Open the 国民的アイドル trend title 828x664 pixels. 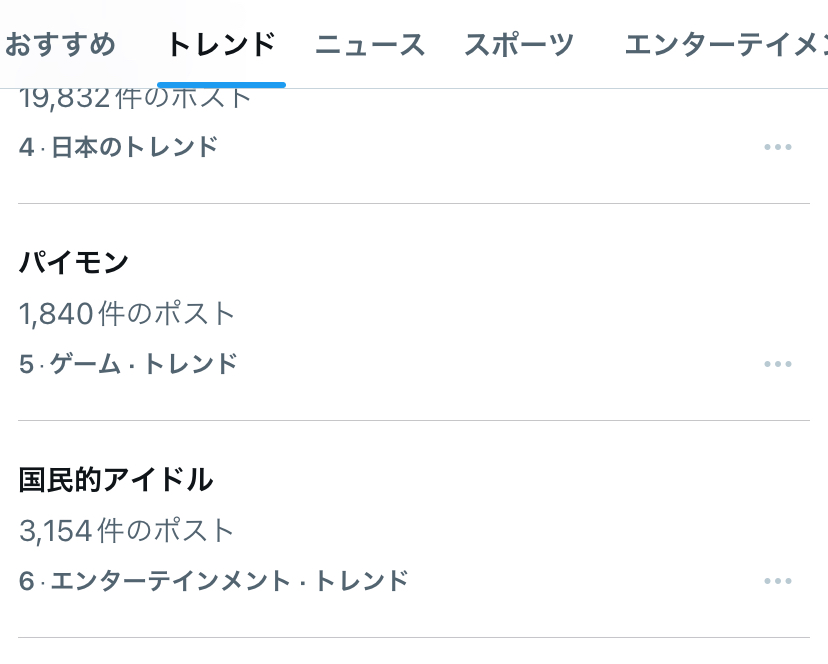[x=116, y=480]
